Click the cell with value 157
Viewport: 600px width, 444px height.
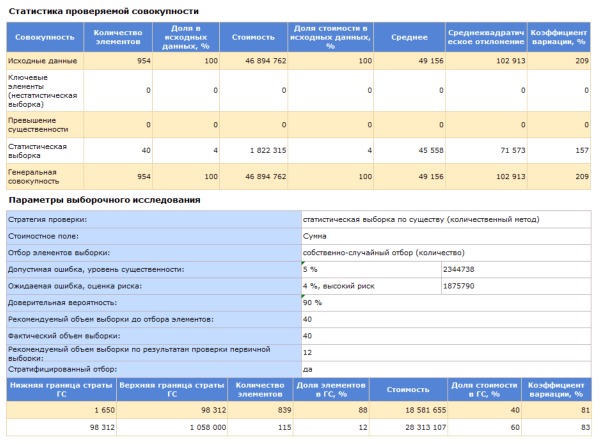(x=559, y=151)
